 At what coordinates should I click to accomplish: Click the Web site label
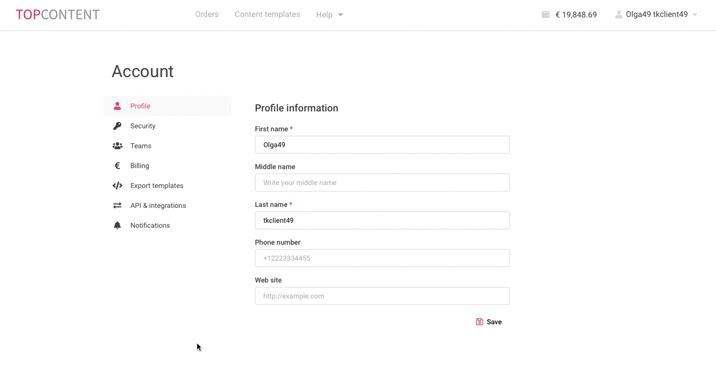(268, 280)
